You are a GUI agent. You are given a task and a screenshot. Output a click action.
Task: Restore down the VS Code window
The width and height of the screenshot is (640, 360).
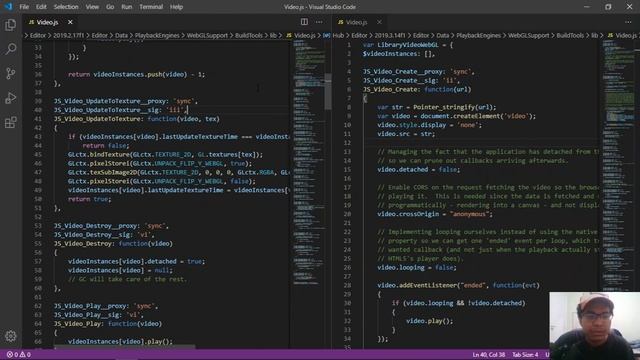tap(608, 7)
